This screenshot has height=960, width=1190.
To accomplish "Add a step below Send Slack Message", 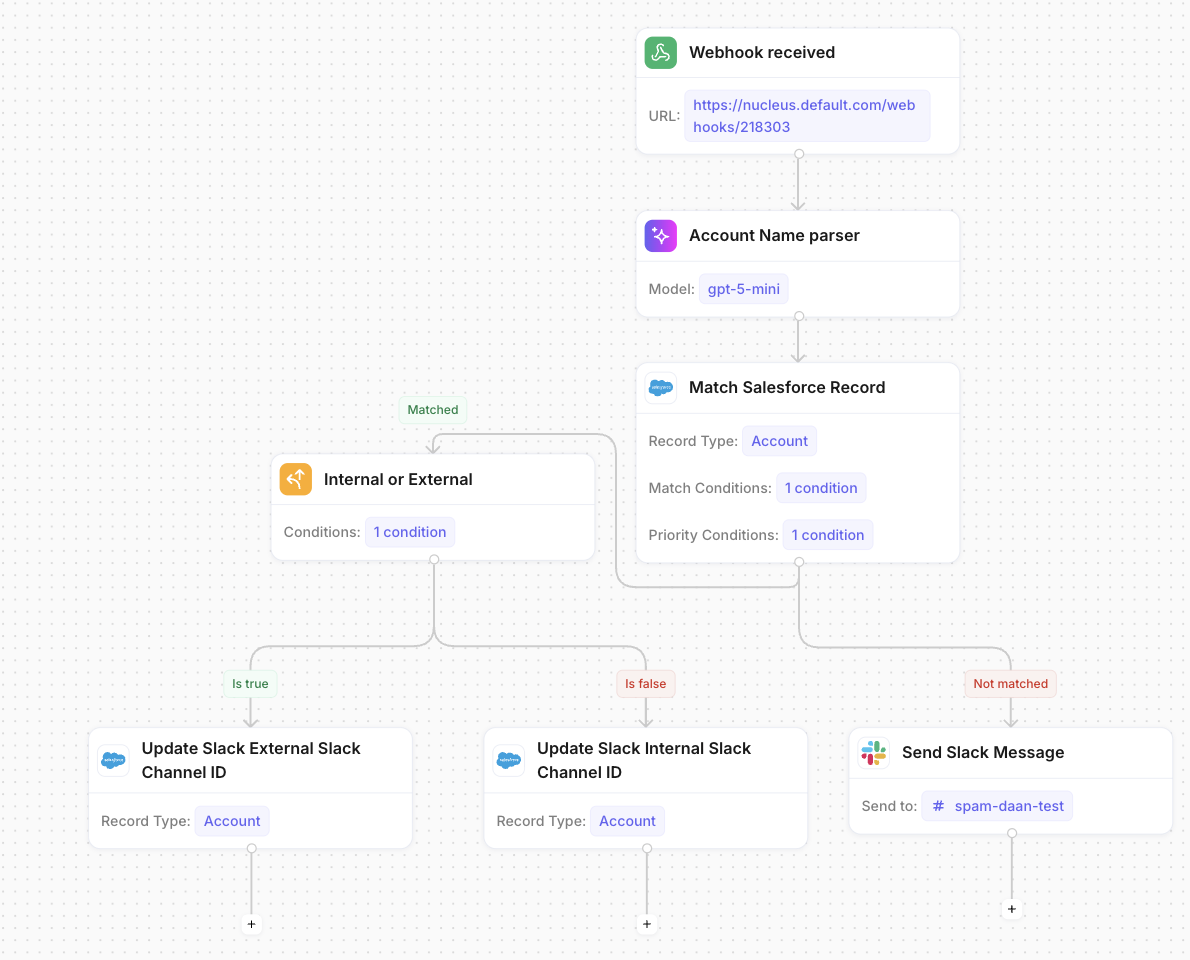I will [x=1012, y=910].
